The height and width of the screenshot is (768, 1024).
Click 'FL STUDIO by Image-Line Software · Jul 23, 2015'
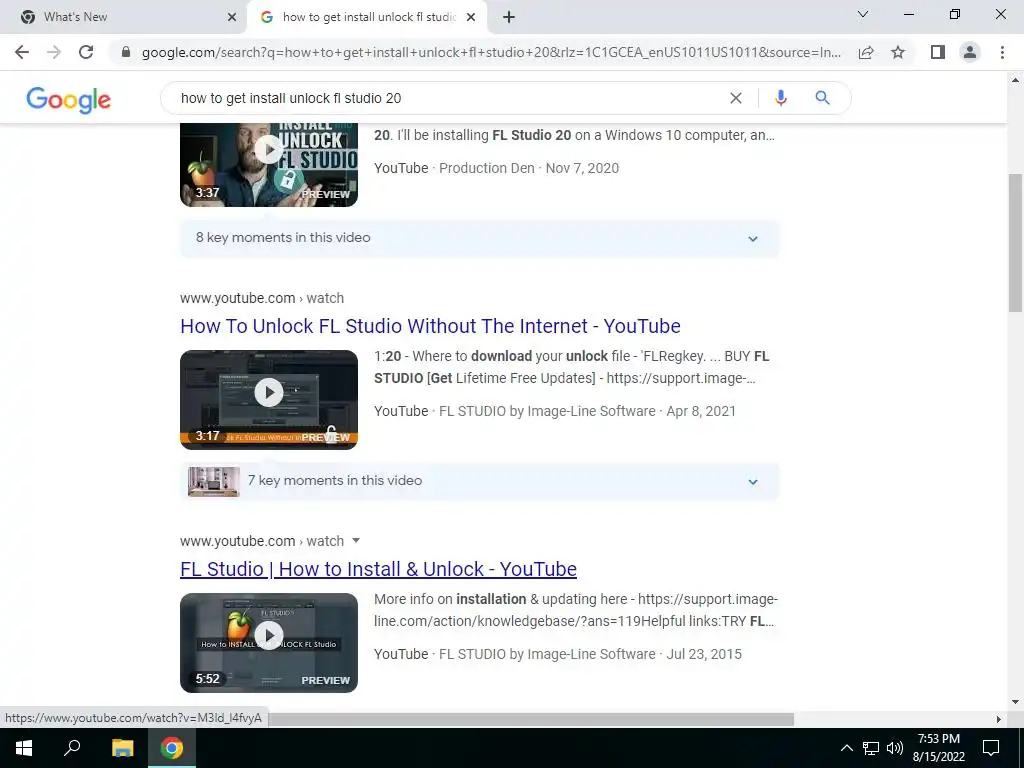590,654
